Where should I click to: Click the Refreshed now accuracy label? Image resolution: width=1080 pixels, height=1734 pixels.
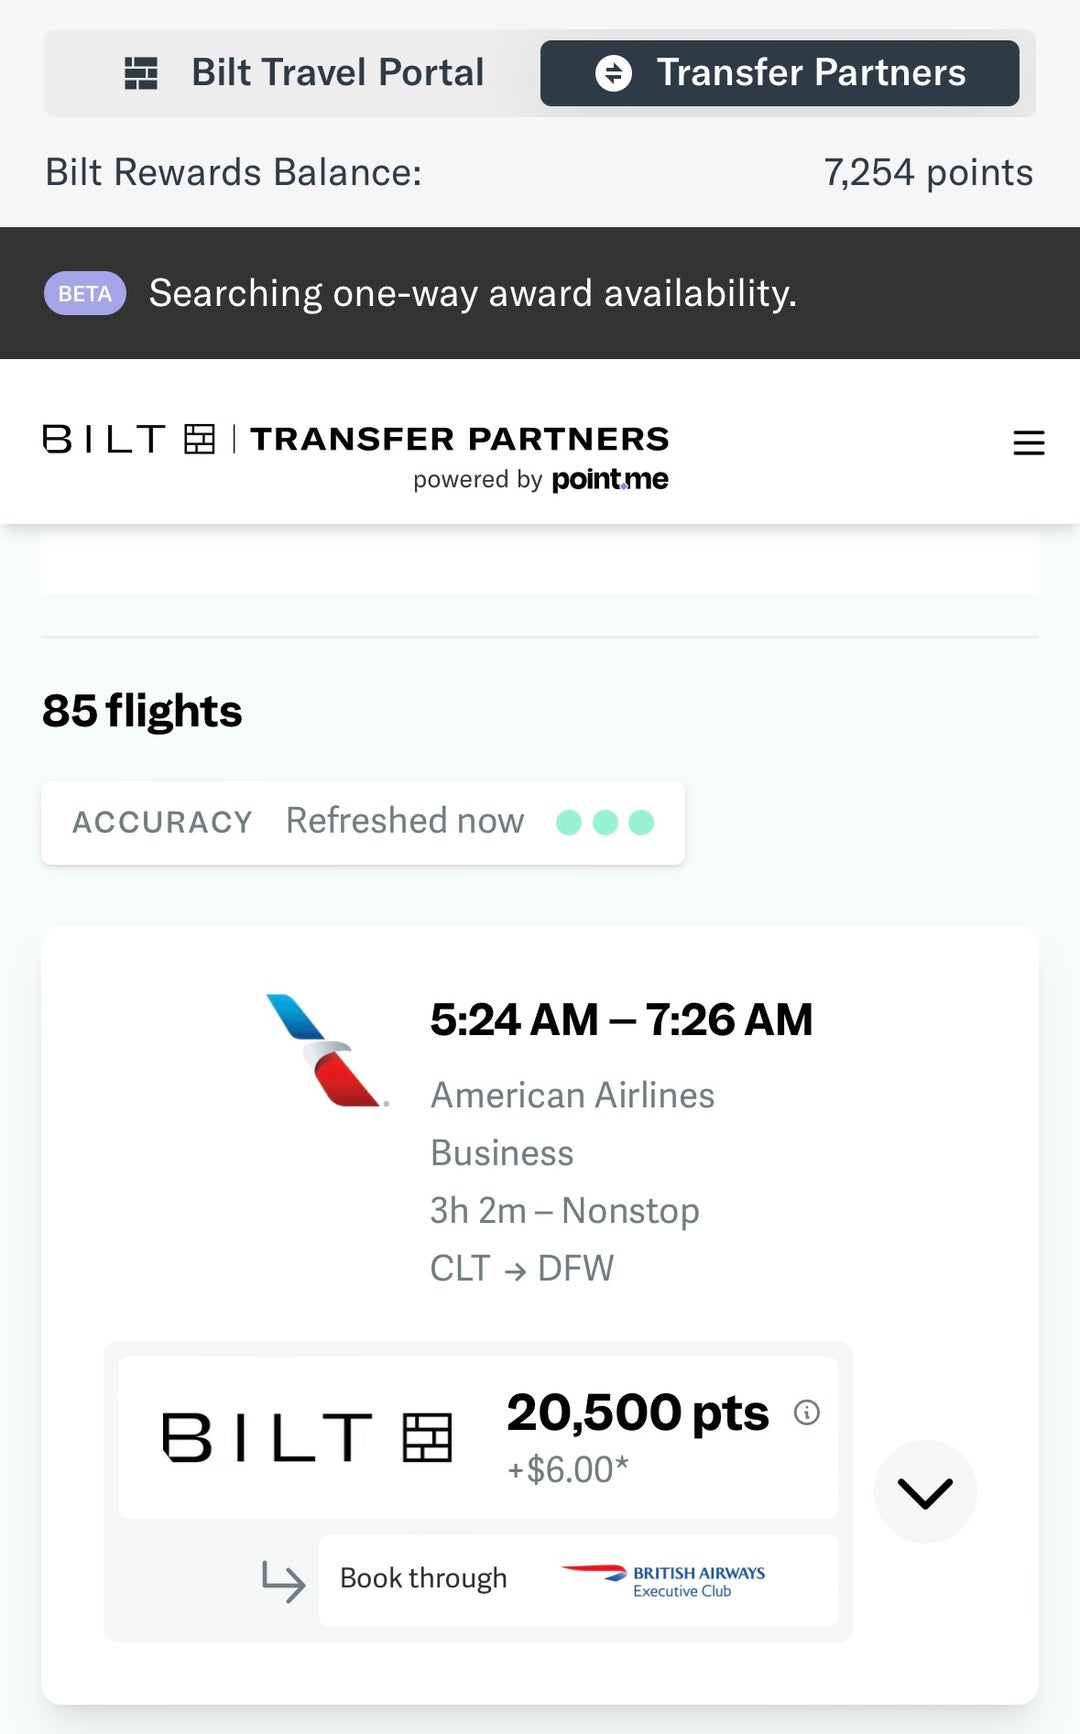[403, 820]
